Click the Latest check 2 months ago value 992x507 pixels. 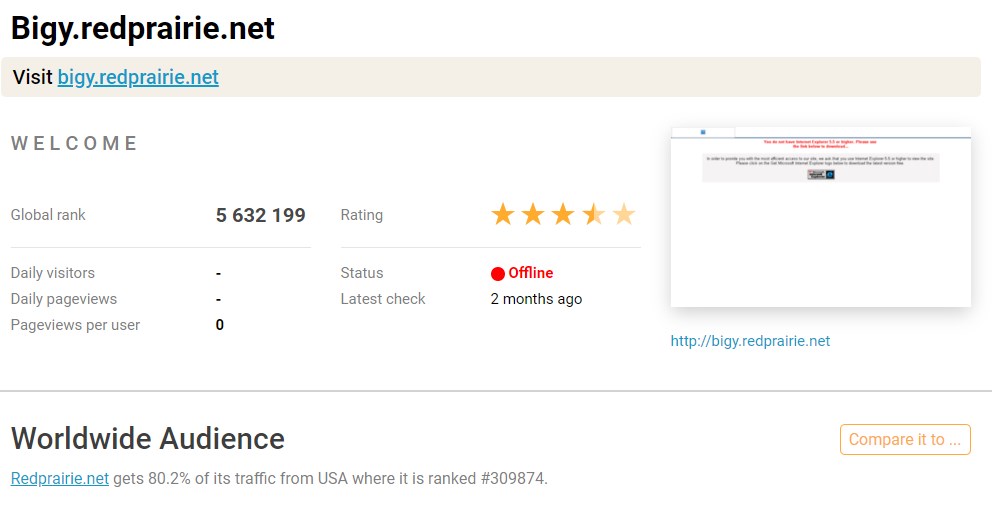point(536,299)
